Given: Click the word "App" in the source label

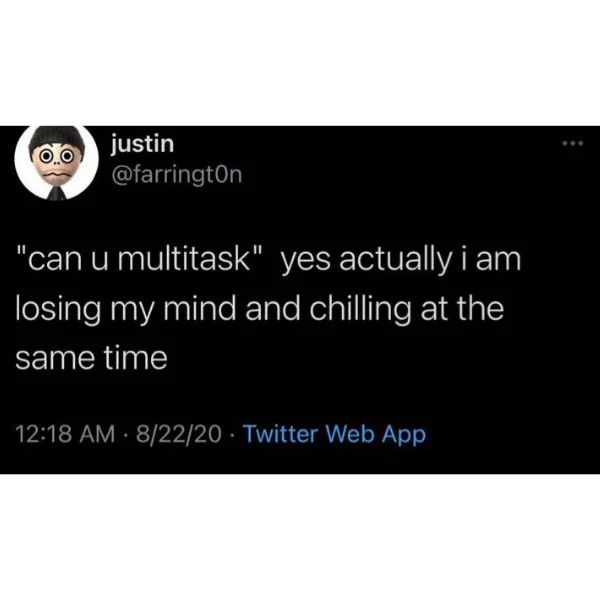Looking at the screenshot, I should (x=404, y=435).
